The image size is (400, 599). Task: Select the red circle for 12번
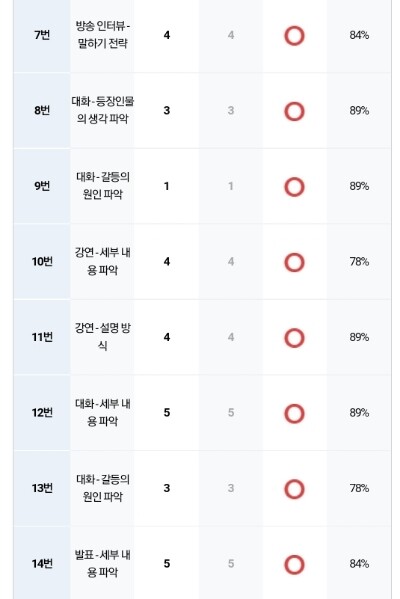click(x=294, y=414)
